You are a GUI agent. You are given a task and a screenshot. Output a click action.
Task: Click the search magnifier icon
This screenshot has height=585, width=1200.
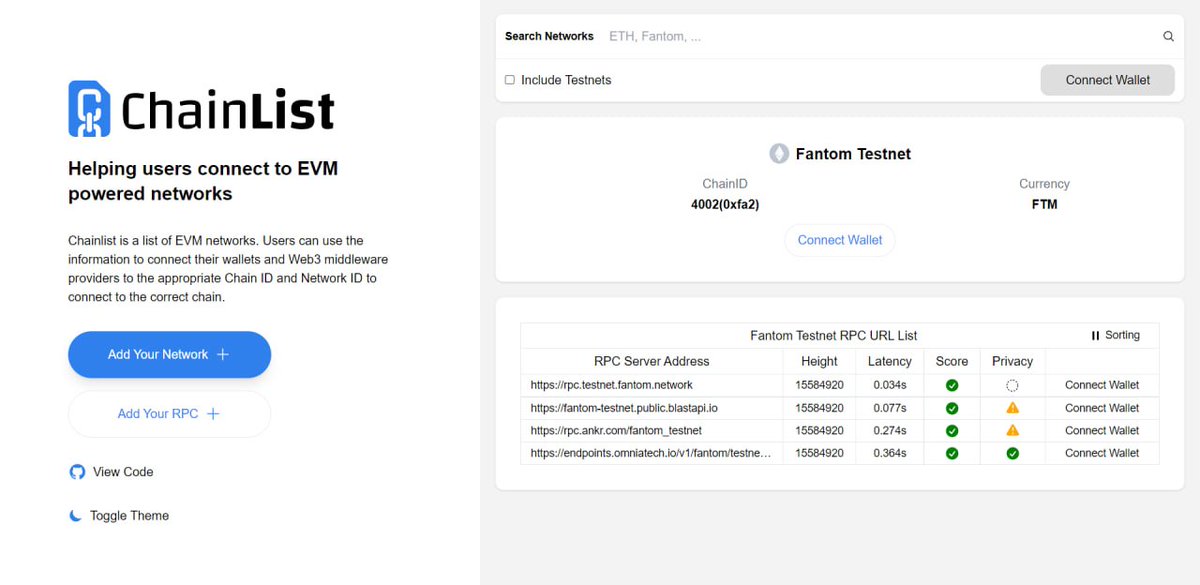pos(1168,36)
